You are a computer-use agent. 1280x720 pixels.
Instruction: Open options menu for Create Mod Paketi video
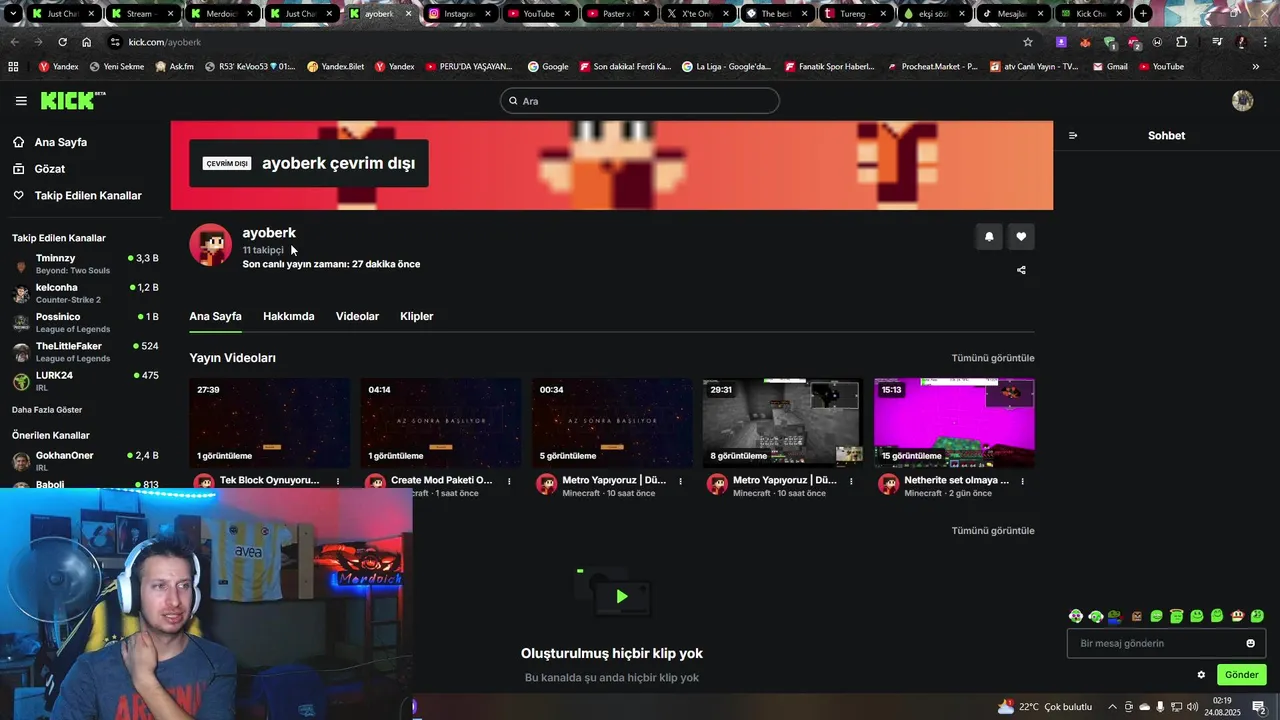click(509, 481)
